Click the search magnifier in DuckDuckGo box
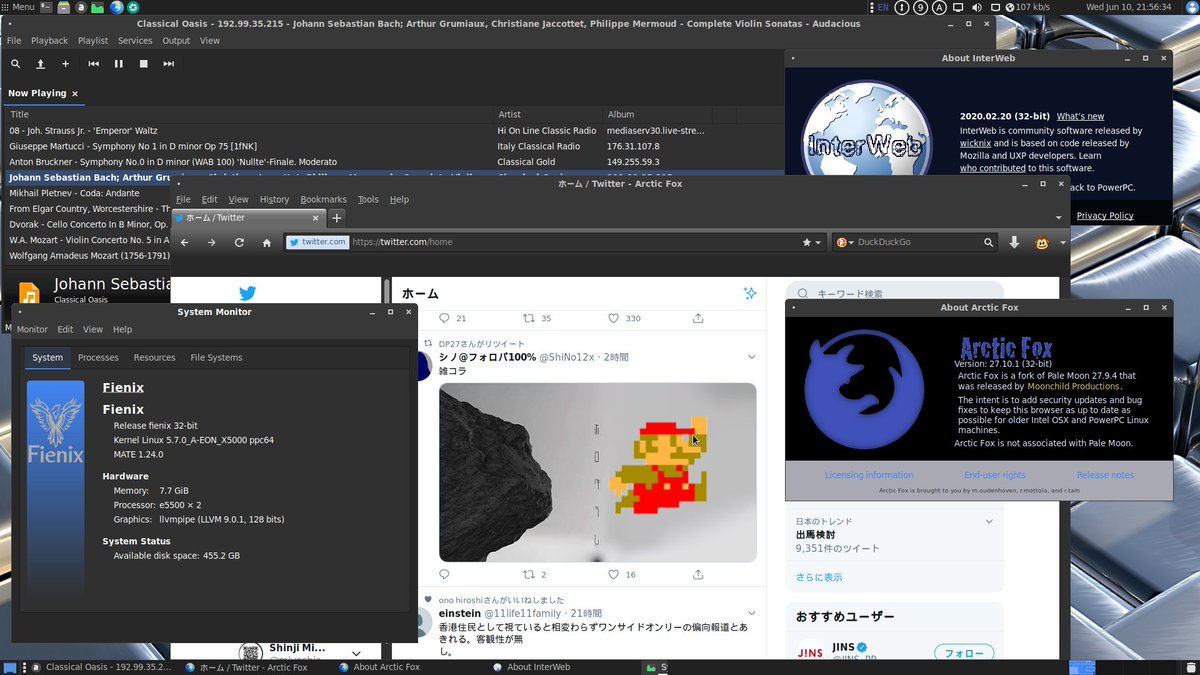This screenshot has width=1200, height=675. (989, 242)
